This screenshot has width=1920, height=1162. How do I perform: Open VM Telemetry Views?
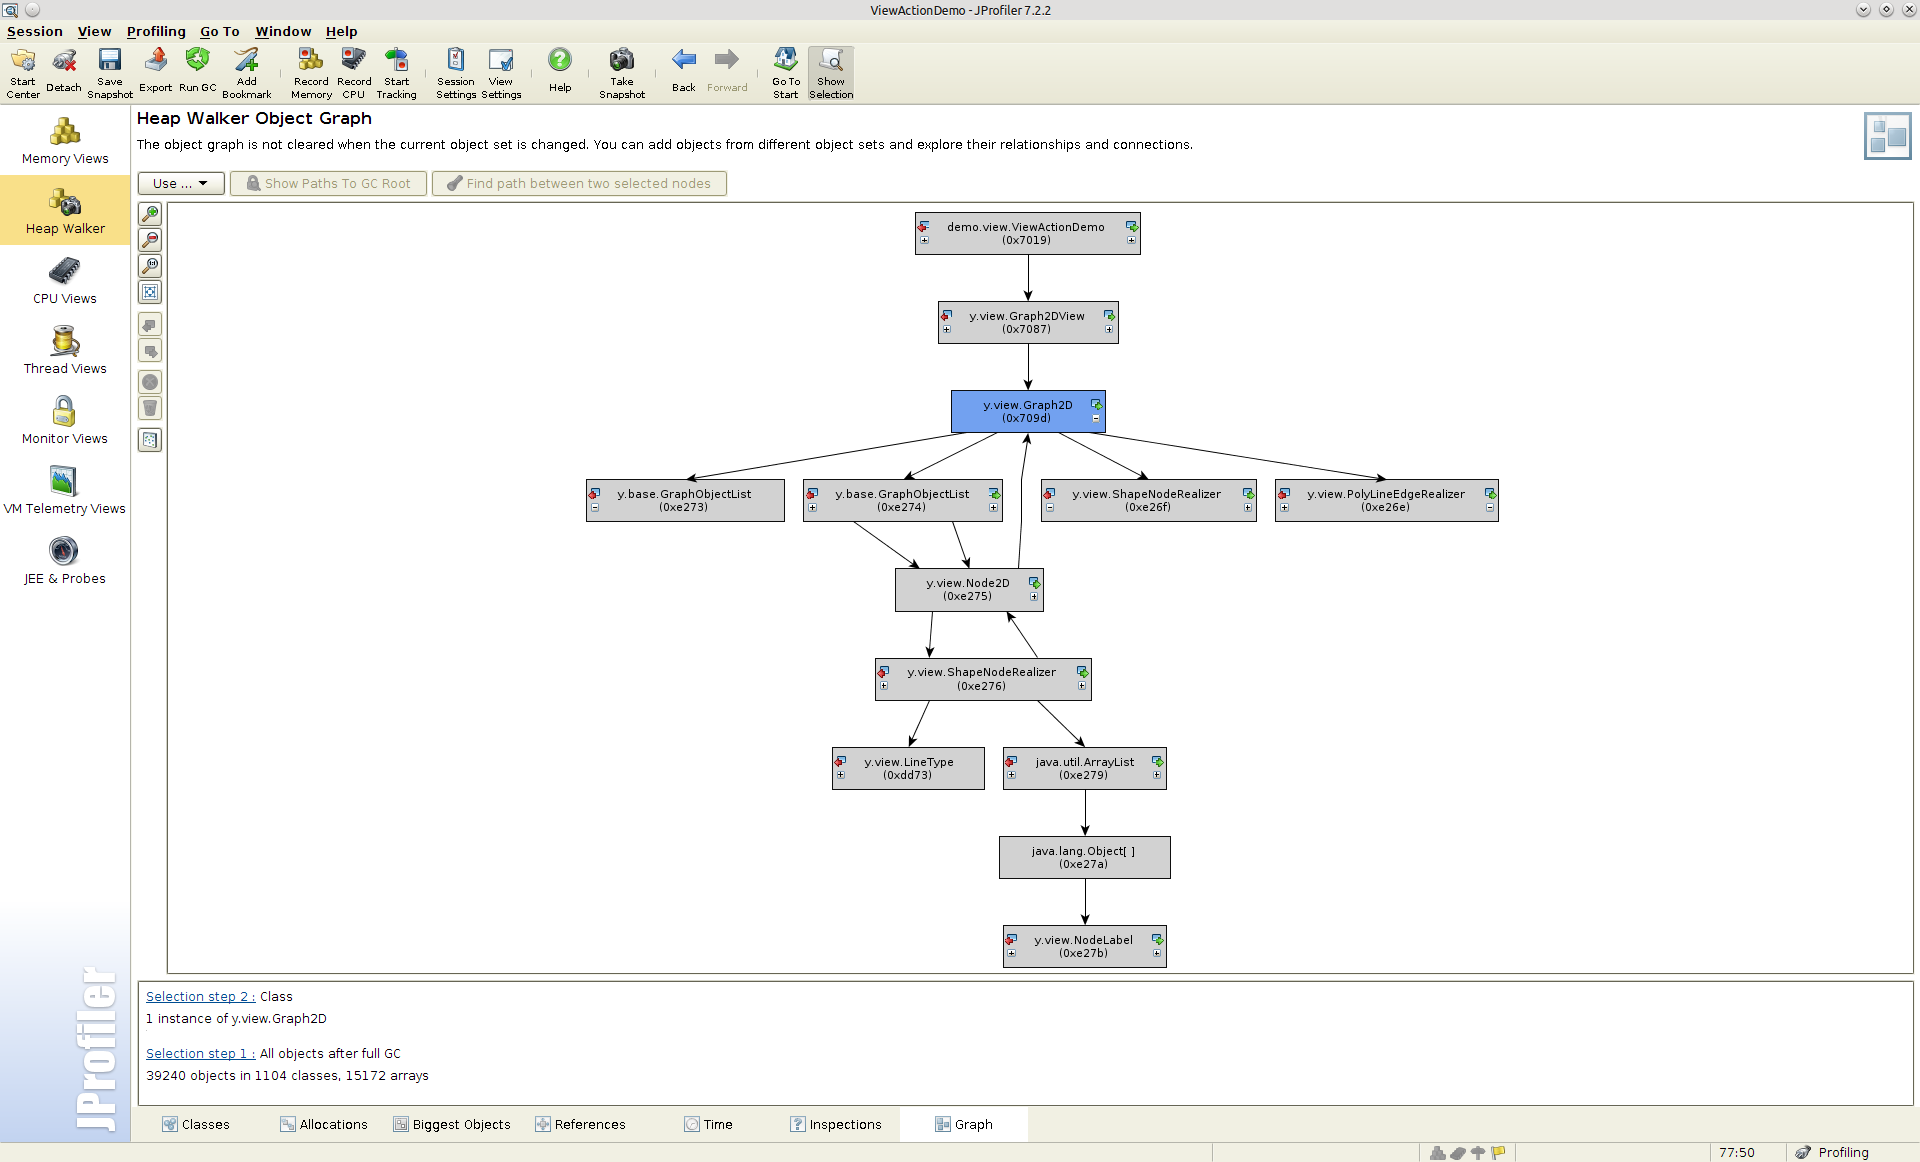[x=65, y=490]
